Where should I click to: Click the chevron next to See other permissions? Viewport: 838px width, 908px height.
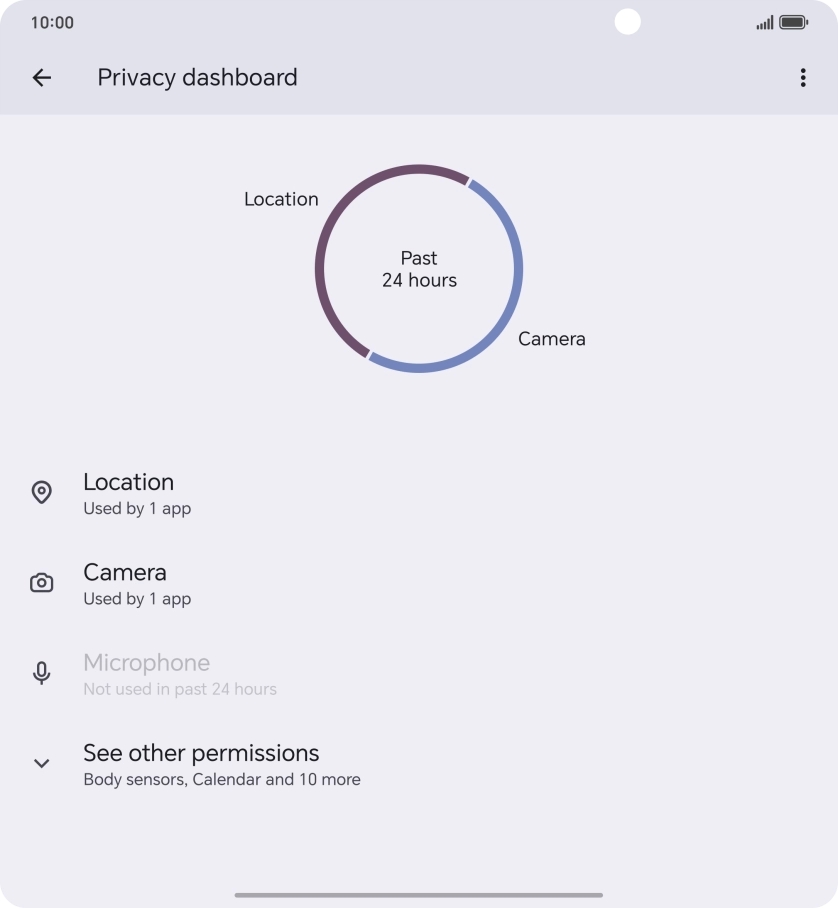coord(41,763)
